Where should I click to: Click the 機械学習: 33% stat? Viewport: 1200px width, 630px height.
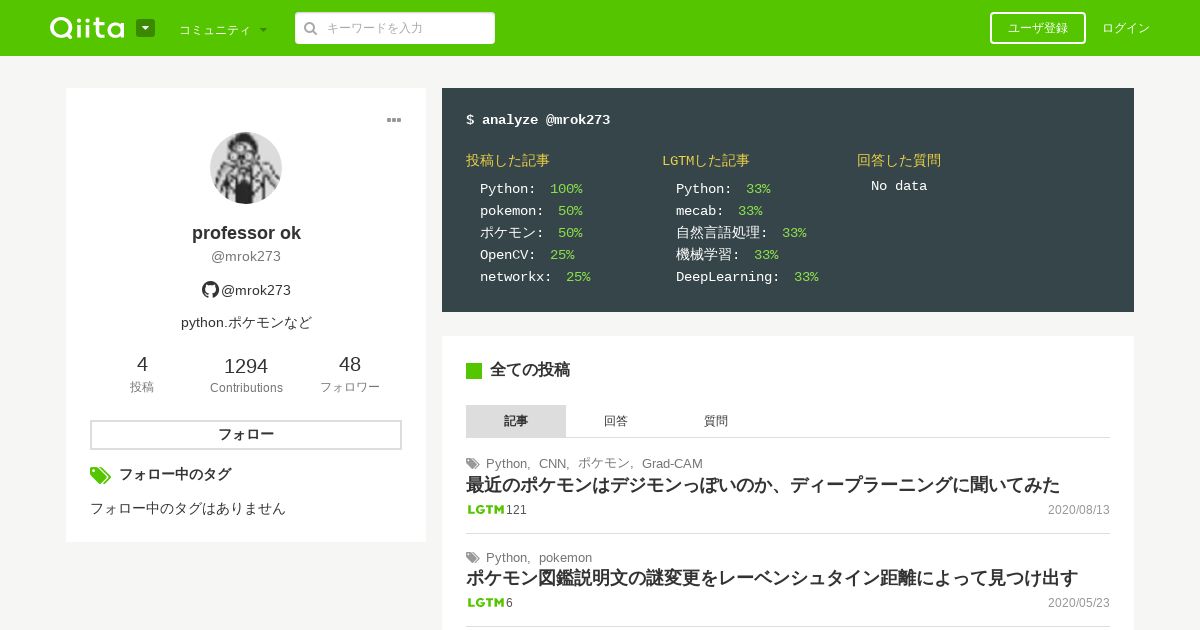click(x=727, y=255)
